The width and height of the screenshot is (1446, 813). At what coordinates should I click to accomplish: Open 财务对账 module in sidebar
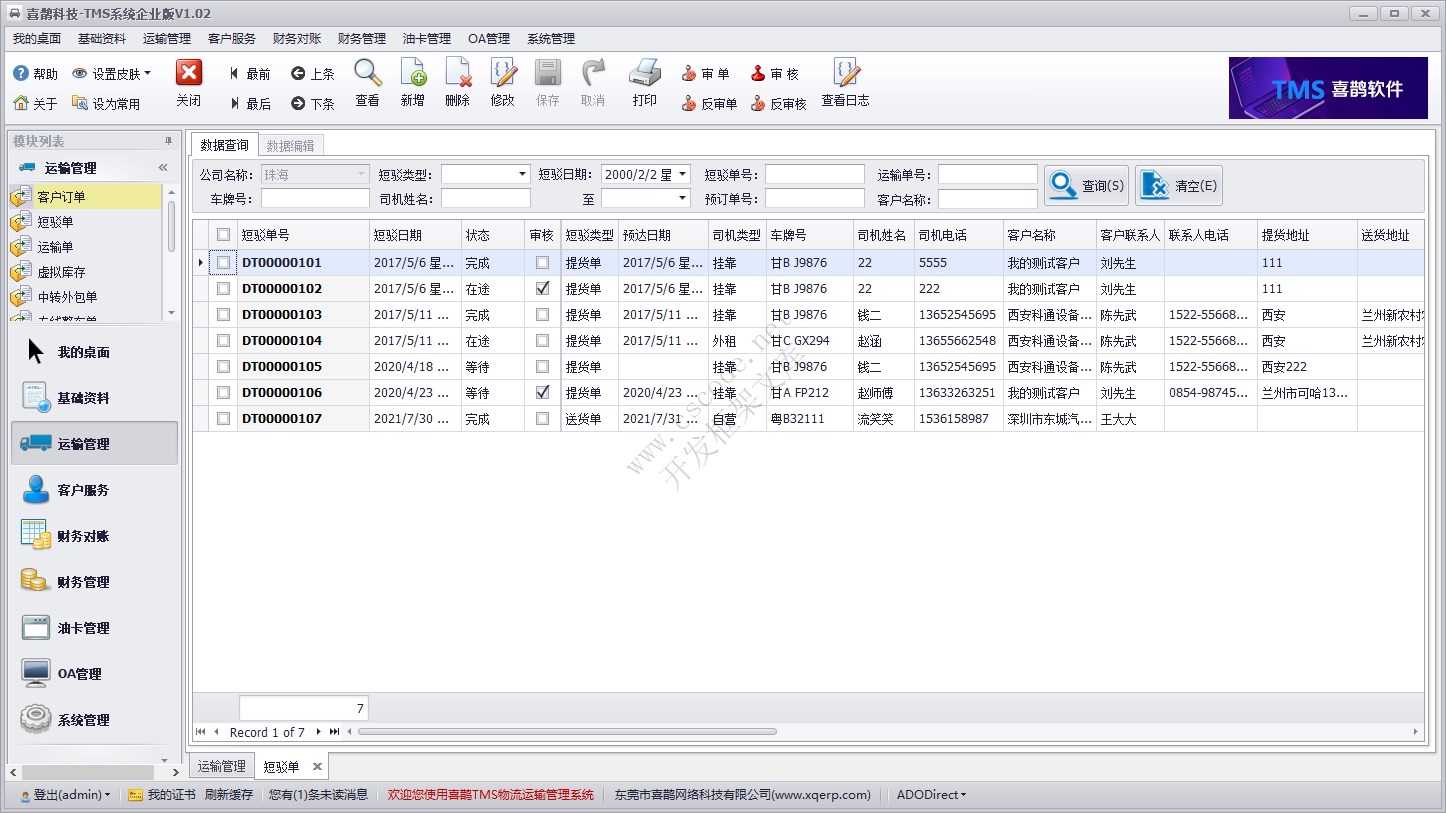[x=94, y=536]
